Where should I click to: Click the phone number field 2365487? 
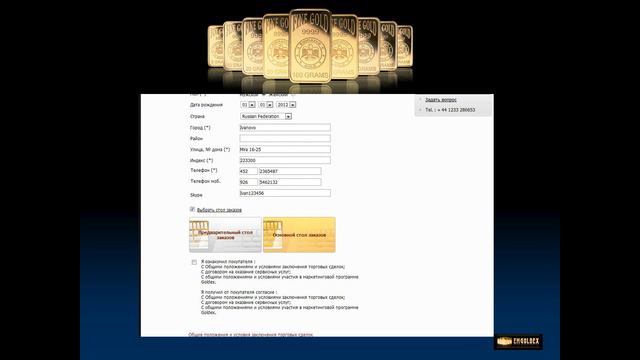[x=290, y=171]
